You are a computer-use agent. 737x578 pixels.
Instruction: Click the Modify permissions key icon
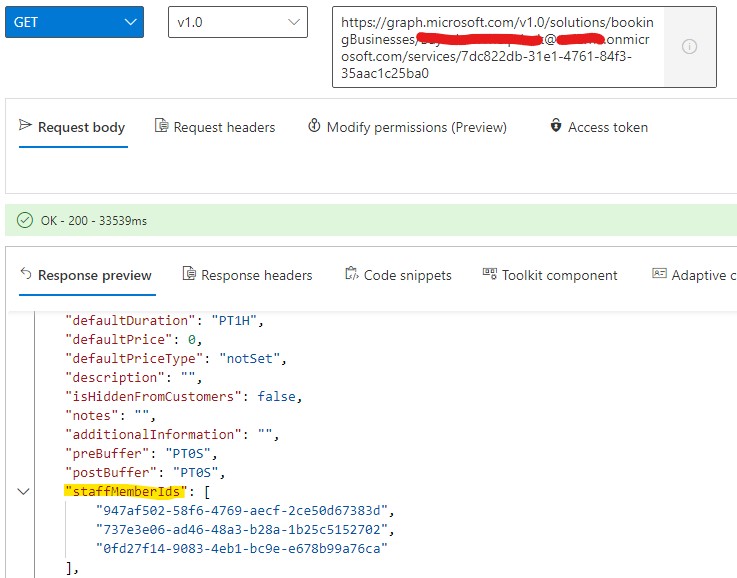pyautogui.click(x=314, y=125)
